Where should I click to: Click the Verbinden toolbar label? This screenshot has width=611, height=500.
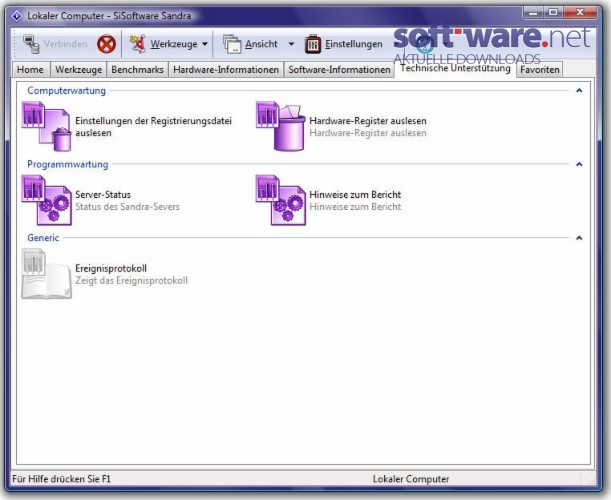(x=65, y=44)
